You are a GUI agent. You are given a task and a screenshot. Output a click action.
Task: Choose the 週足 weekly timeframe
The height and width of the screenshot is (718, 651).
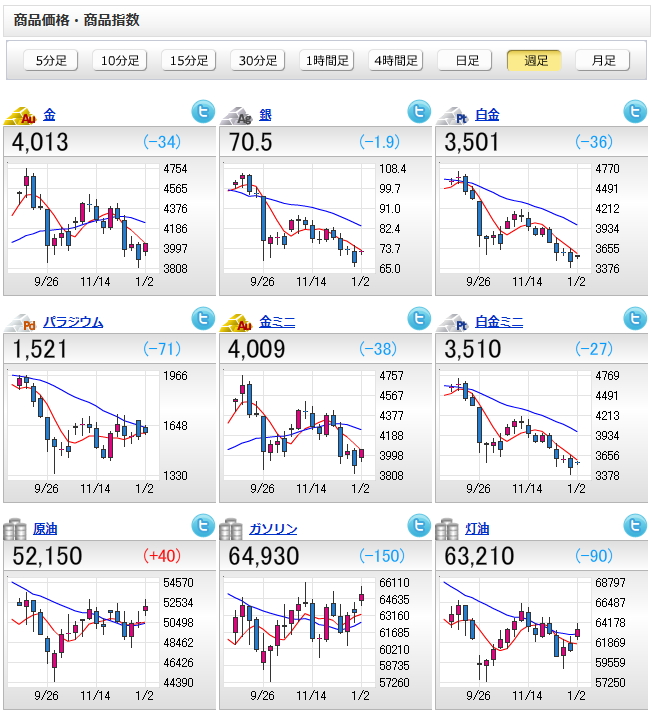pyautogui.click(x=534, y=60)
